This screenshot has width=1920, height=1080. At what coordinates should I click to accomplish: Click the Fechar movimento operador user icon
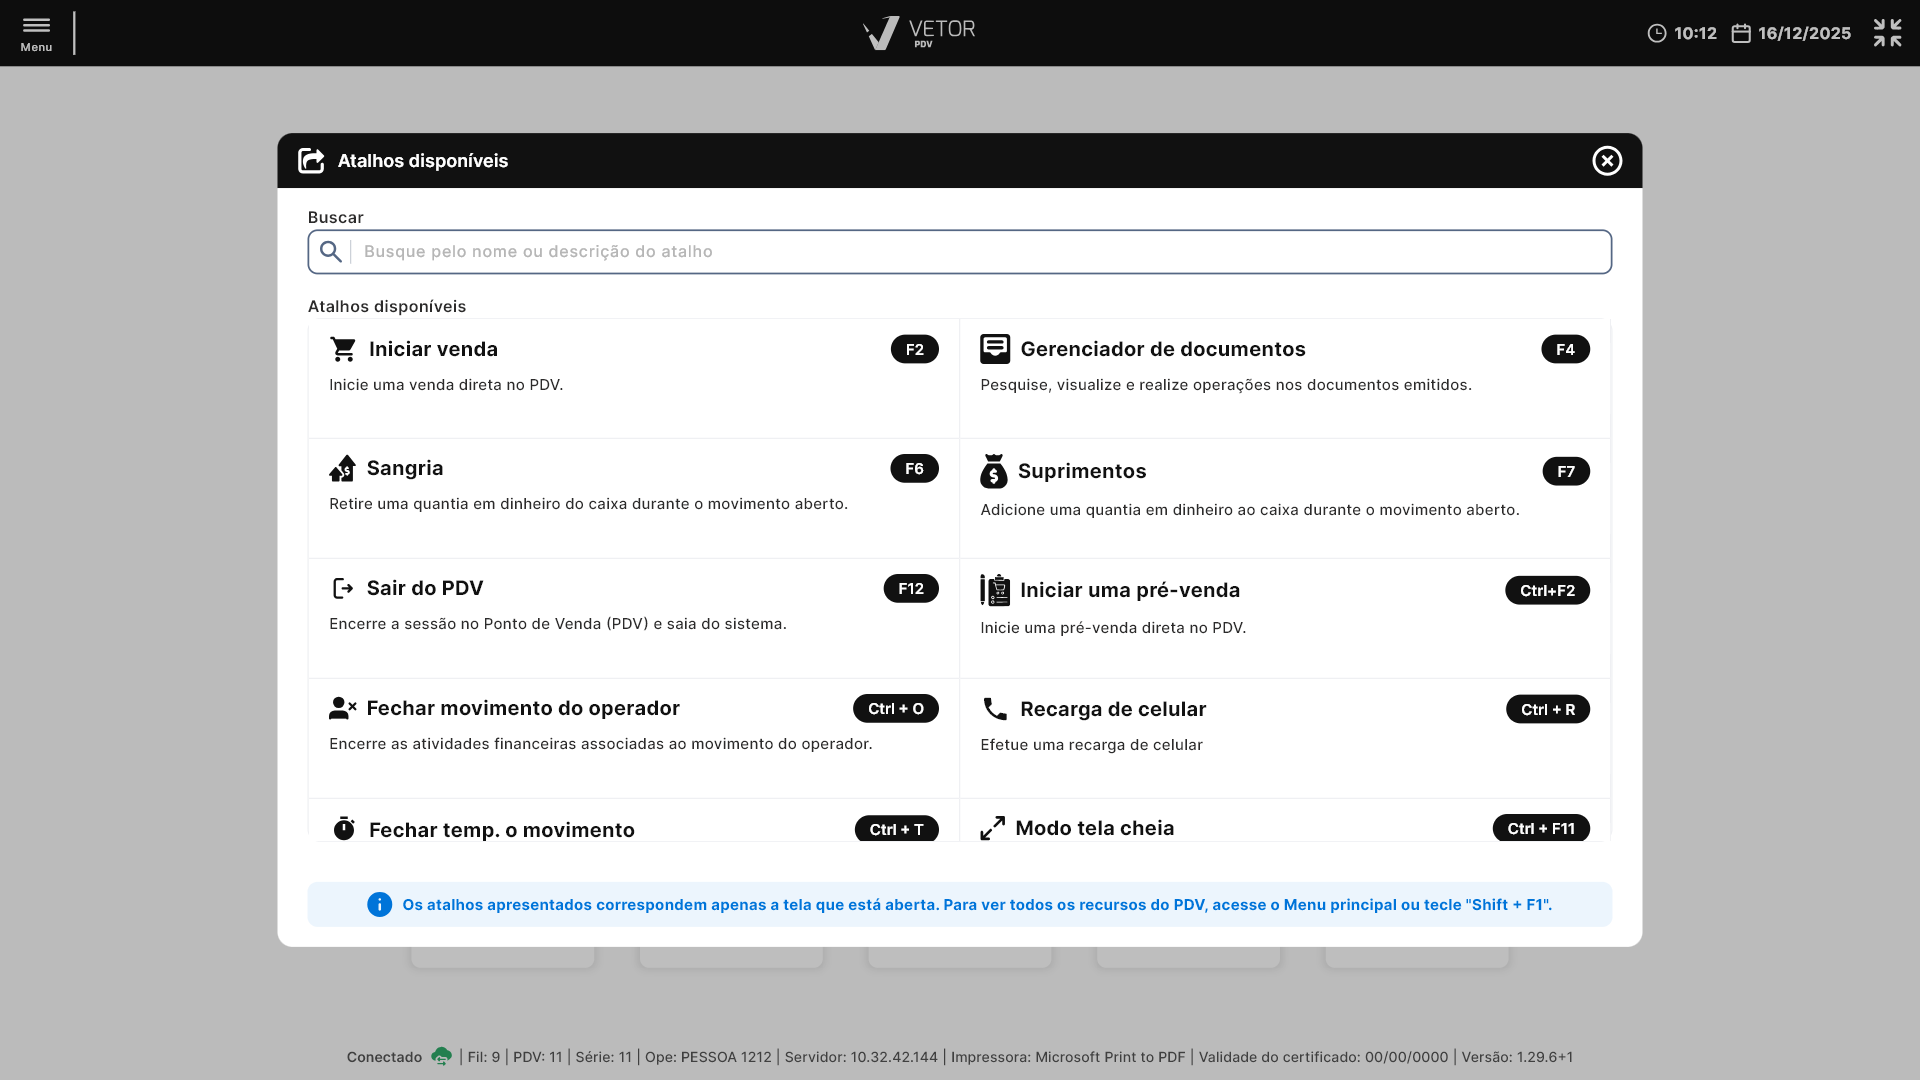pyautogui.click(x=342, y=708)
